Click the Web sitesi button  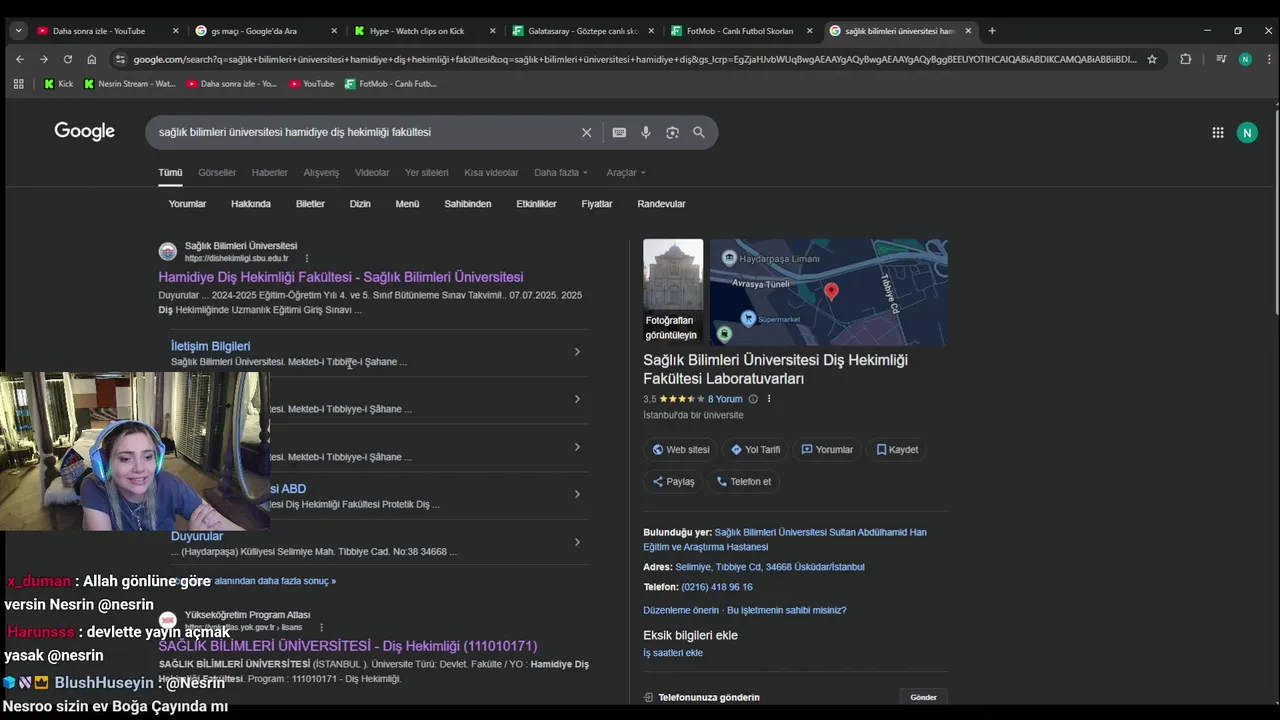[681, 450]
